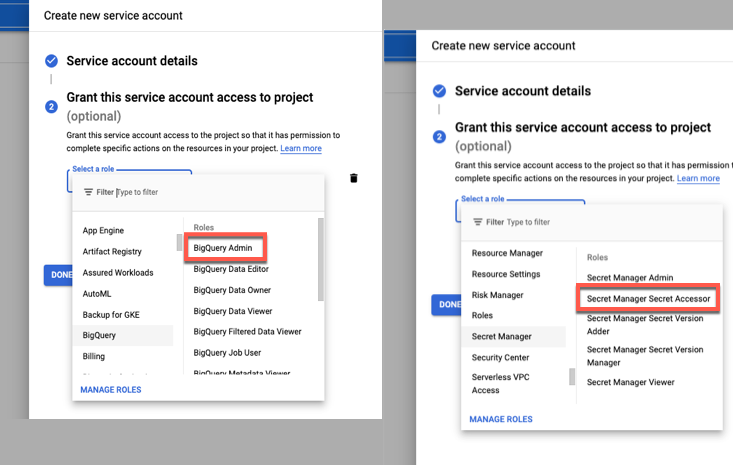Select Secret Manager category
The width and height of the screenshot is (733, 465).
pos(513,336)
